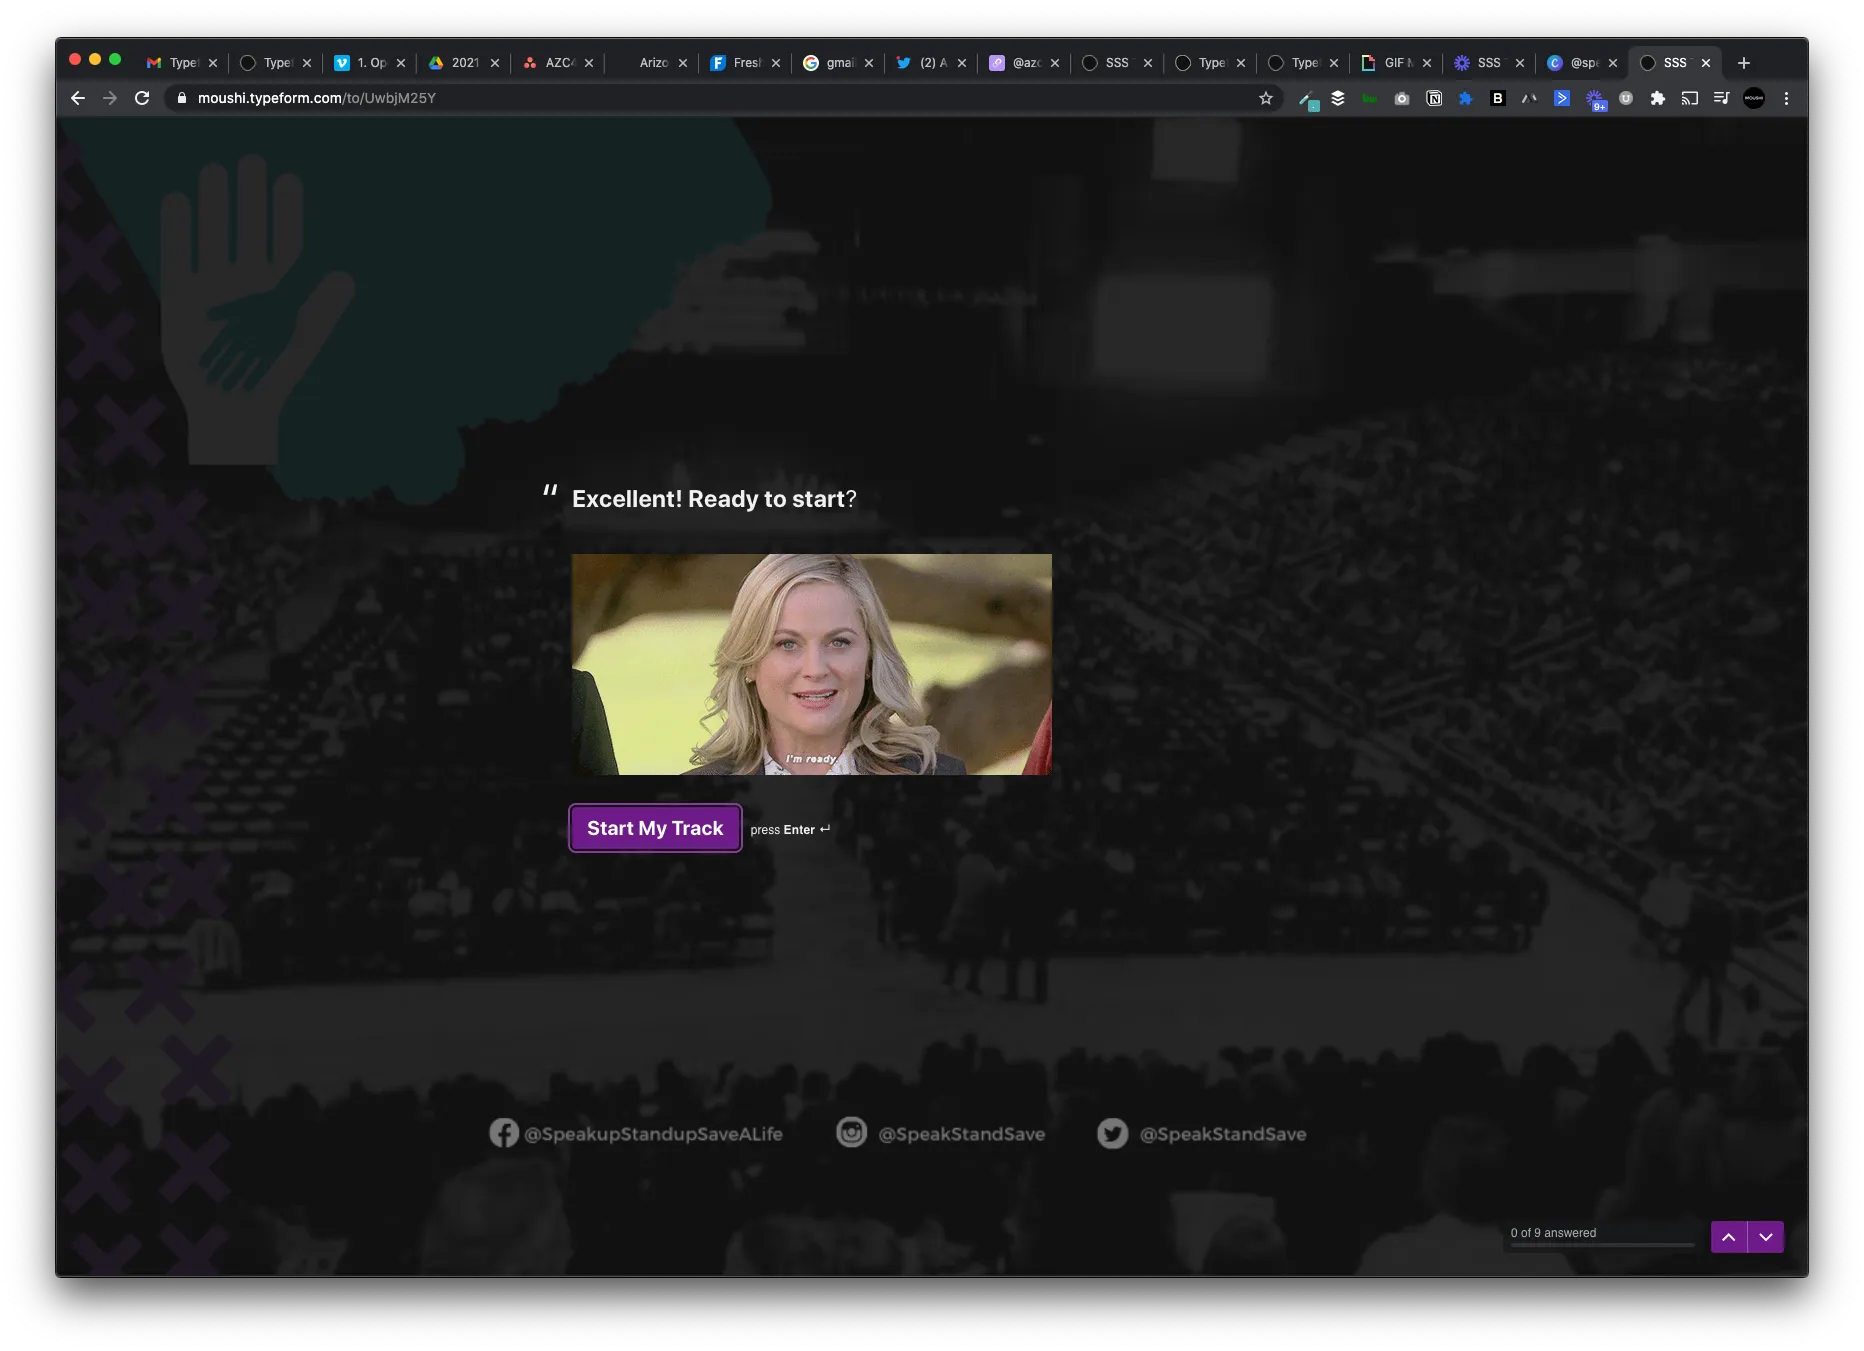Open the camera screenshot extension

(x=1402, y=98)
